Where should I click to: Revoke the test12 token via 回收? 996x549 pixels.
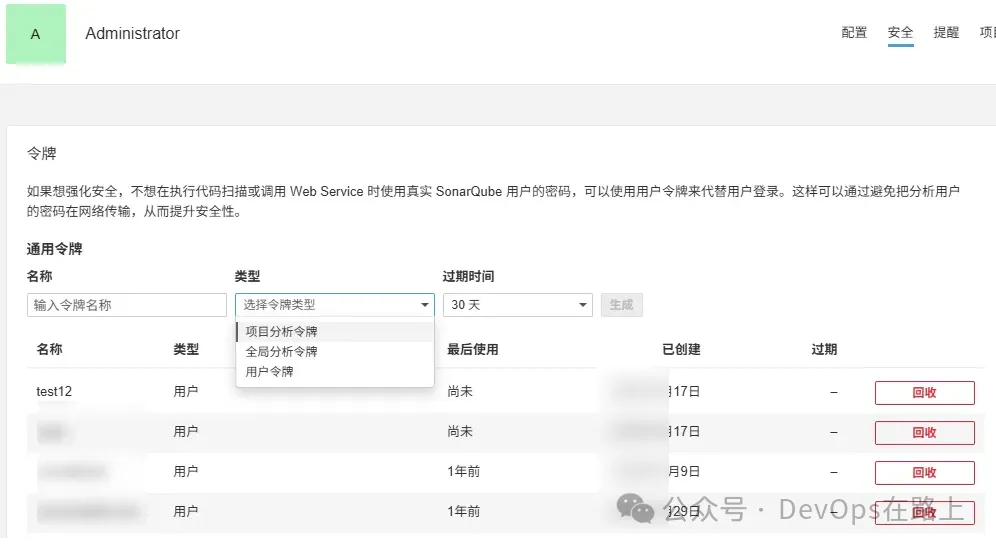point(924,392)
